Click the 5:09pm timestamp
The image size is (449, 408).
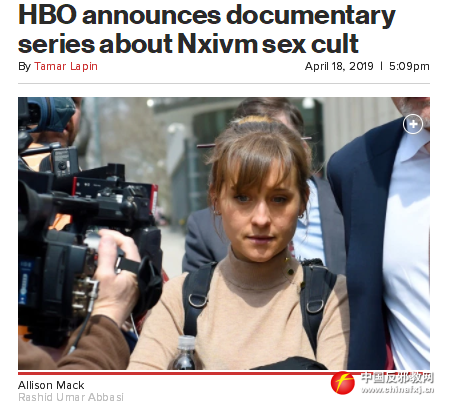pyautogui.click(x=409, y=66)
